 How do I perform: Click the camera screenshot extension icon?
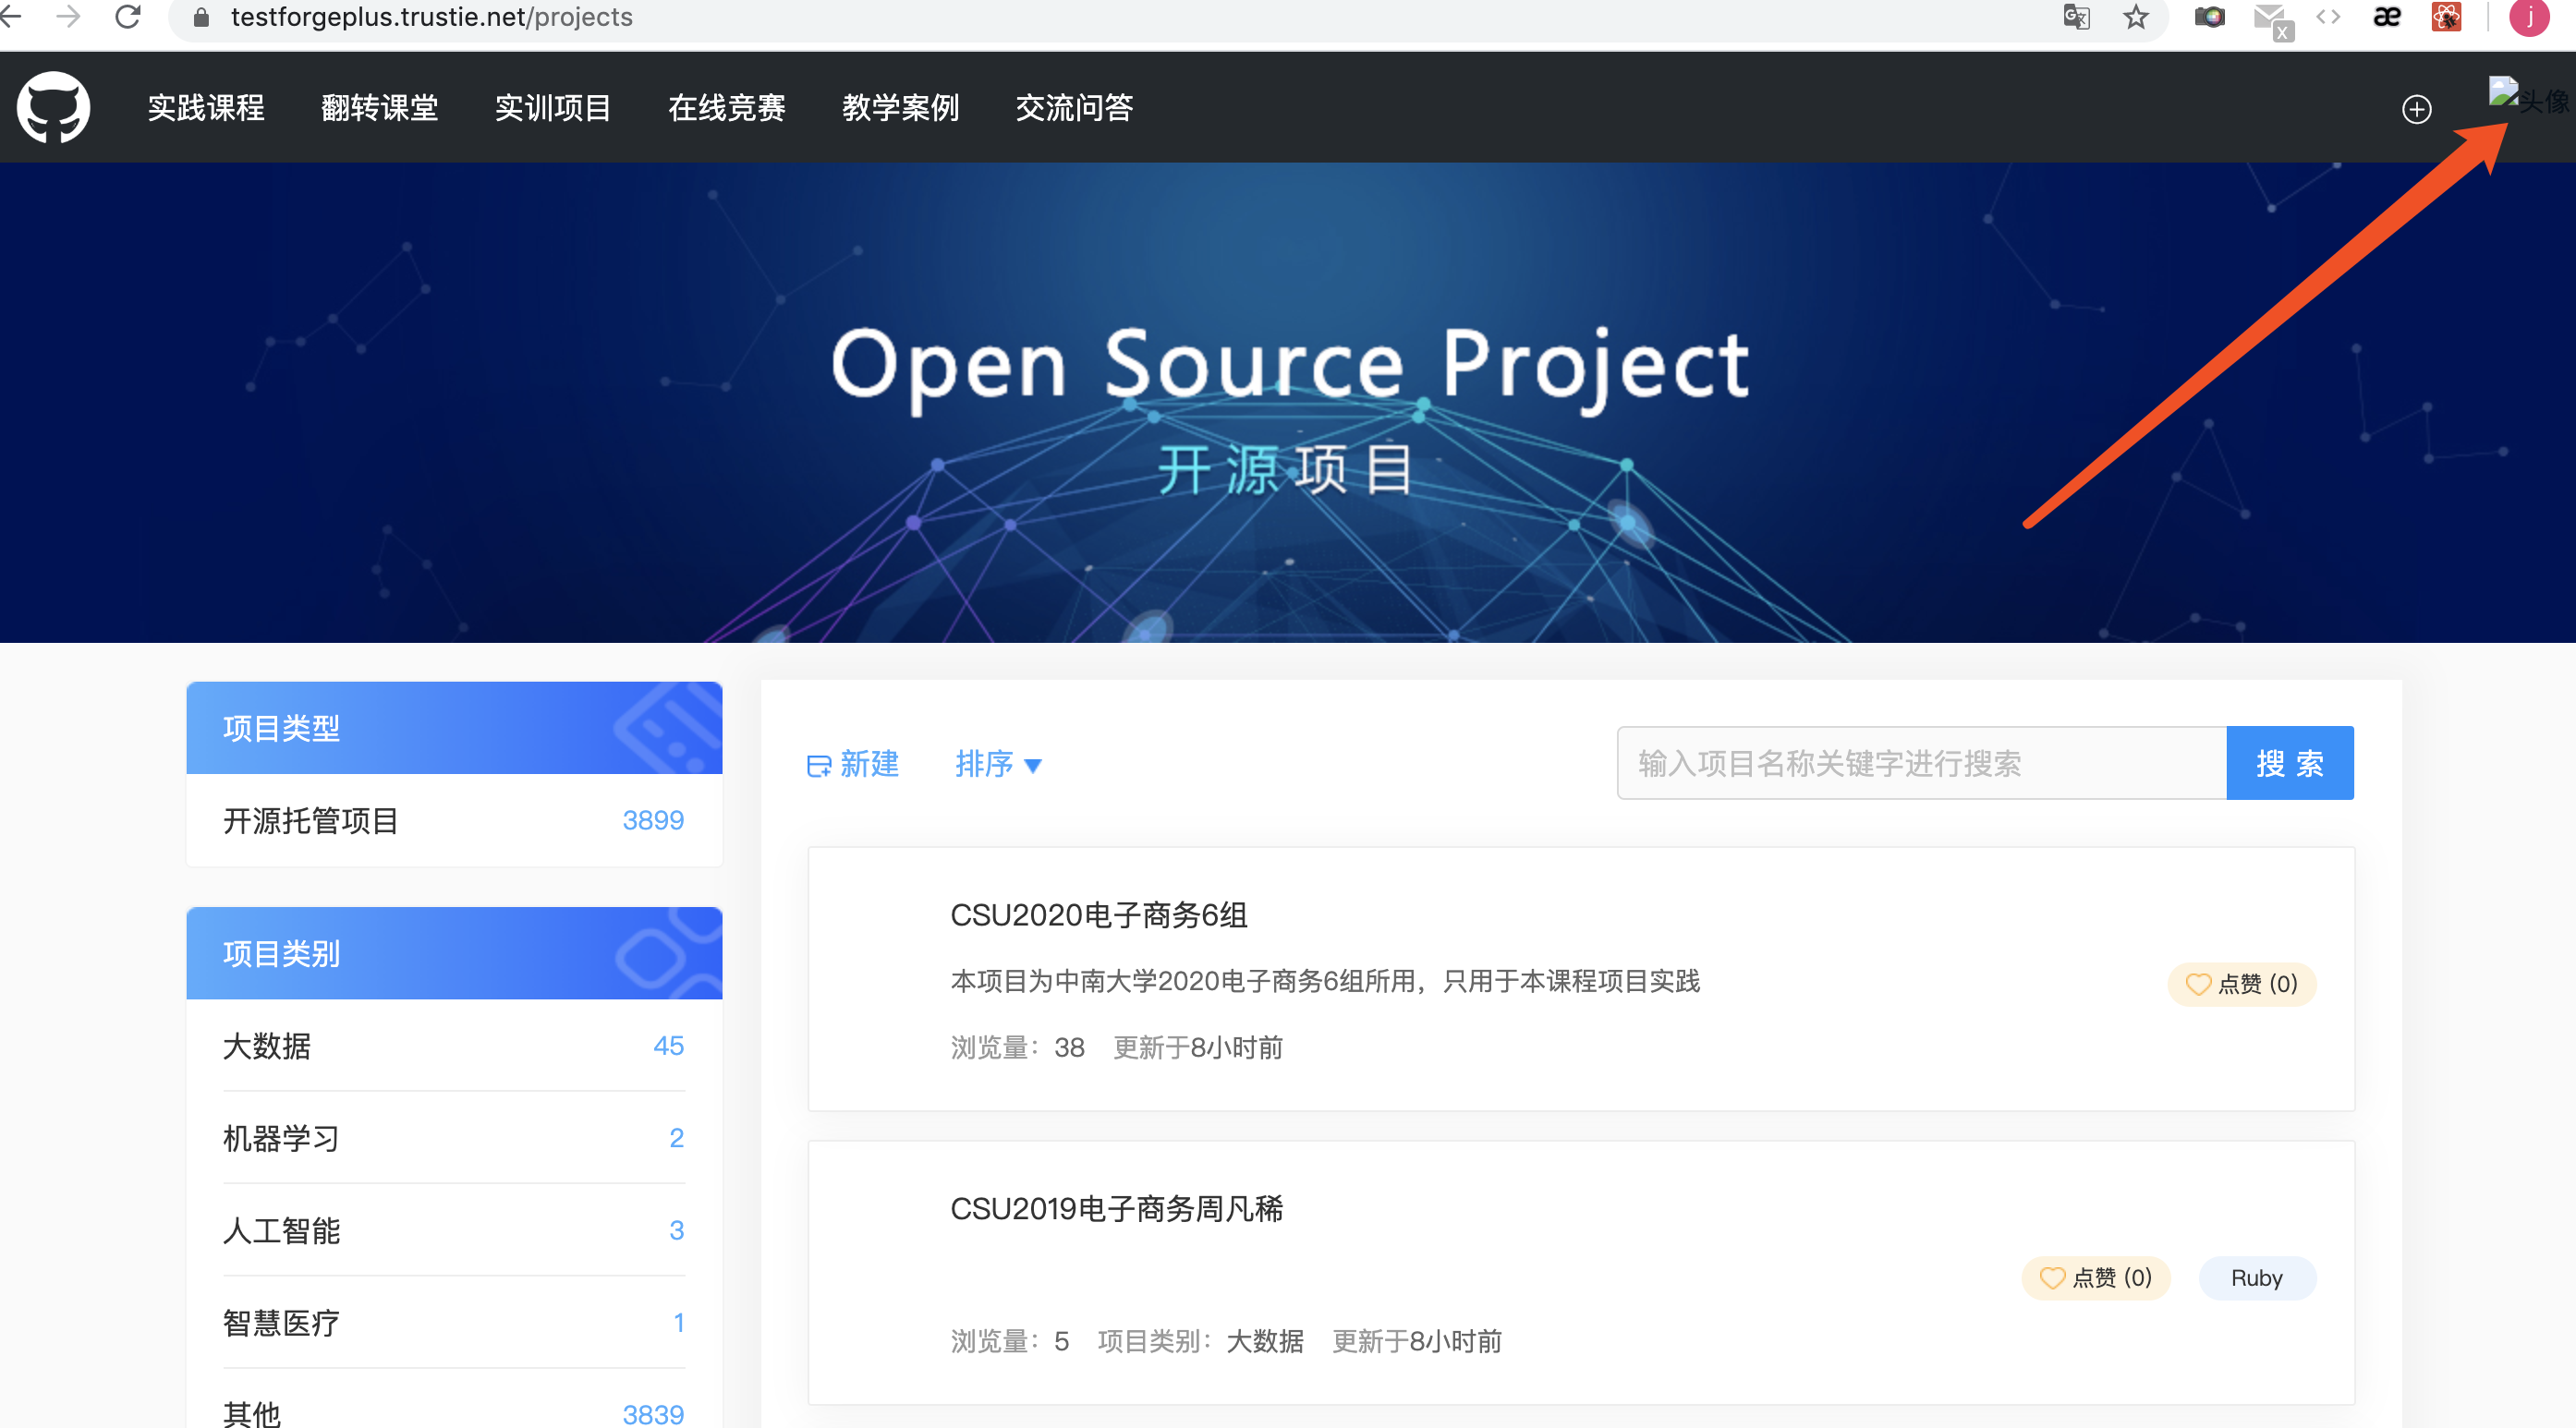(x=2209, y=17)
